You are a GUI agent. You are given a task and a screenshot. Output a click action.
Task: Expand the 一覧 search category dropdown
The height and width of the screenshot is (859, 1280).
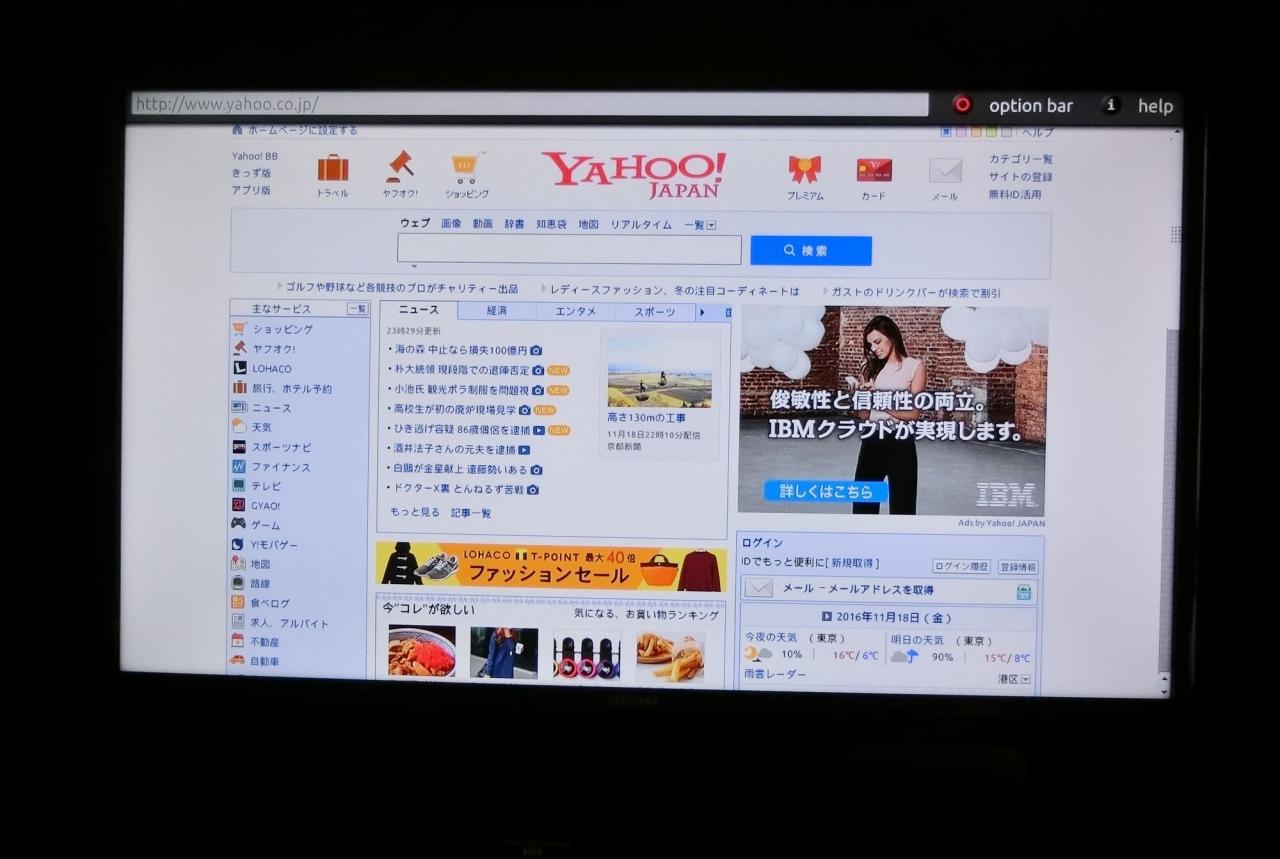(711, 225)
